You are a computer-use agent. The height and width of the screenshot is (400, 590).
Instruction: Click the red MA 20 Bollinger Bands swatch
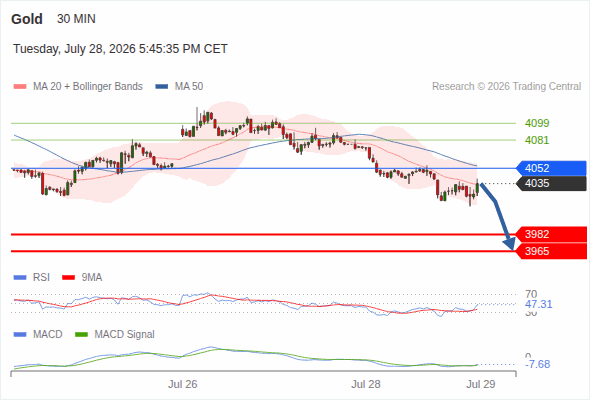click(x=20, y=87)
